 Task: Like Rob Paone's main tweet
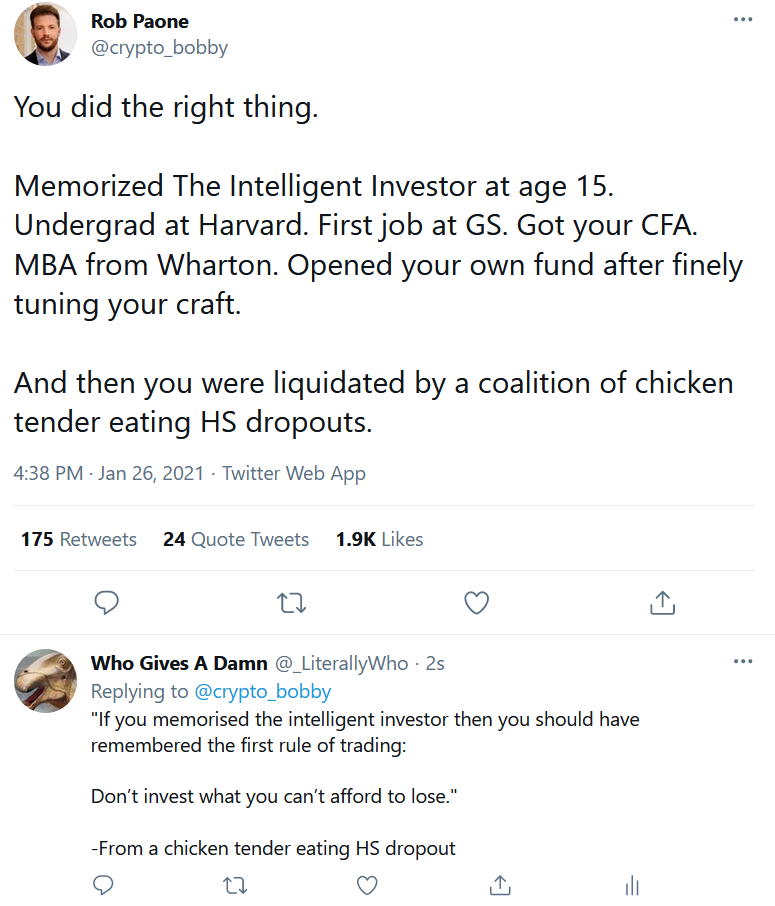tap(477, 602)
